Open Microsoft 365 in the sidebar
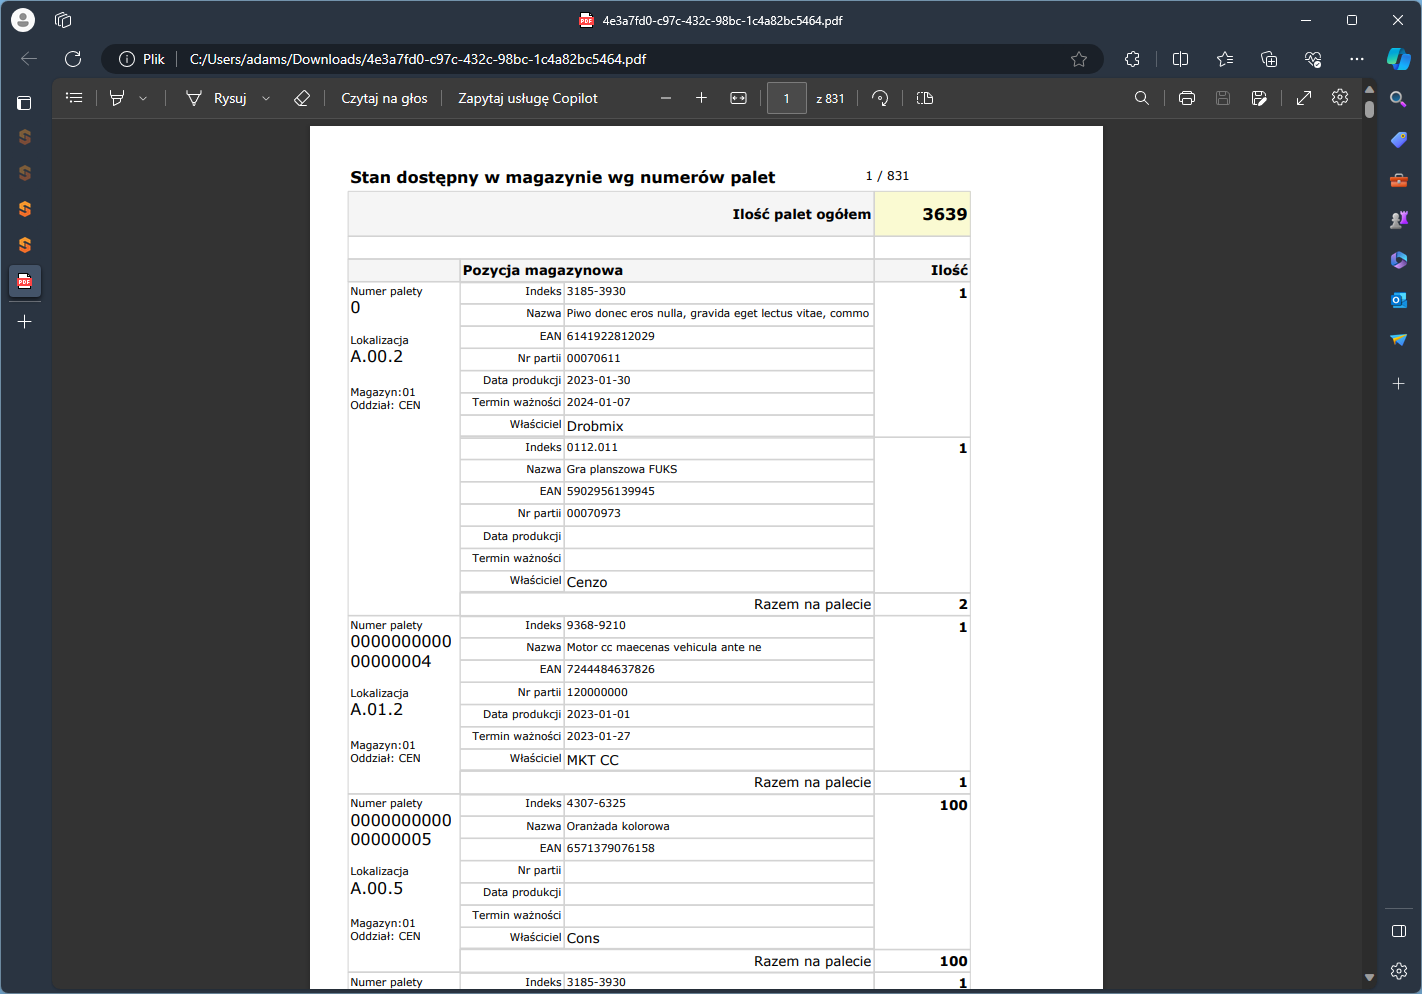The image size is (1422, 994). (1399, 260)
